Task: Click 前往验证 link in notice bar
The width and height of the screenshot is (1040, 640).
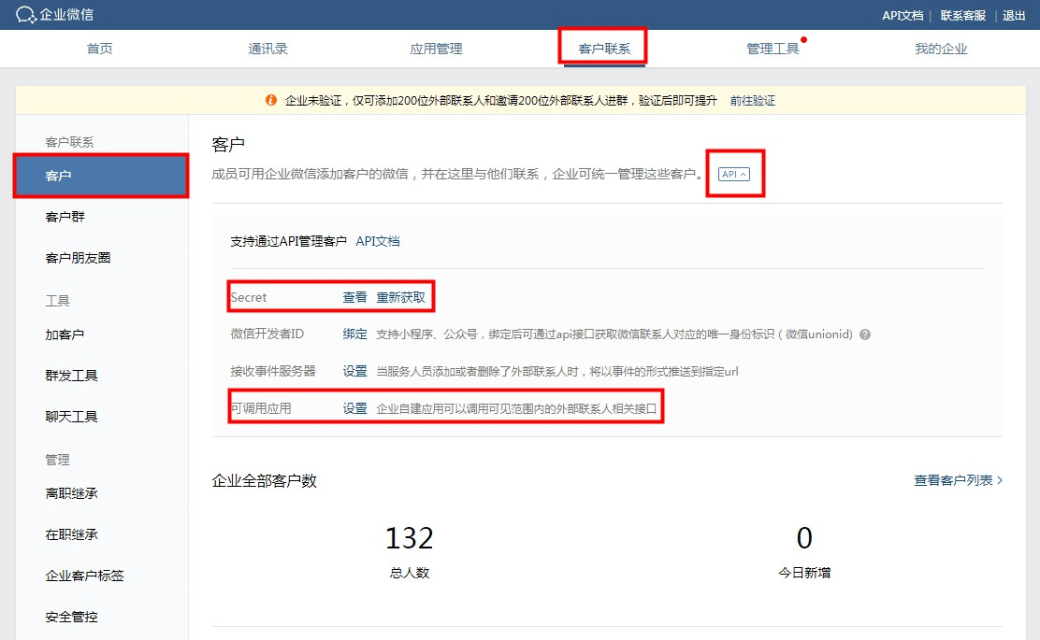Action: click(x=752, y=101)
